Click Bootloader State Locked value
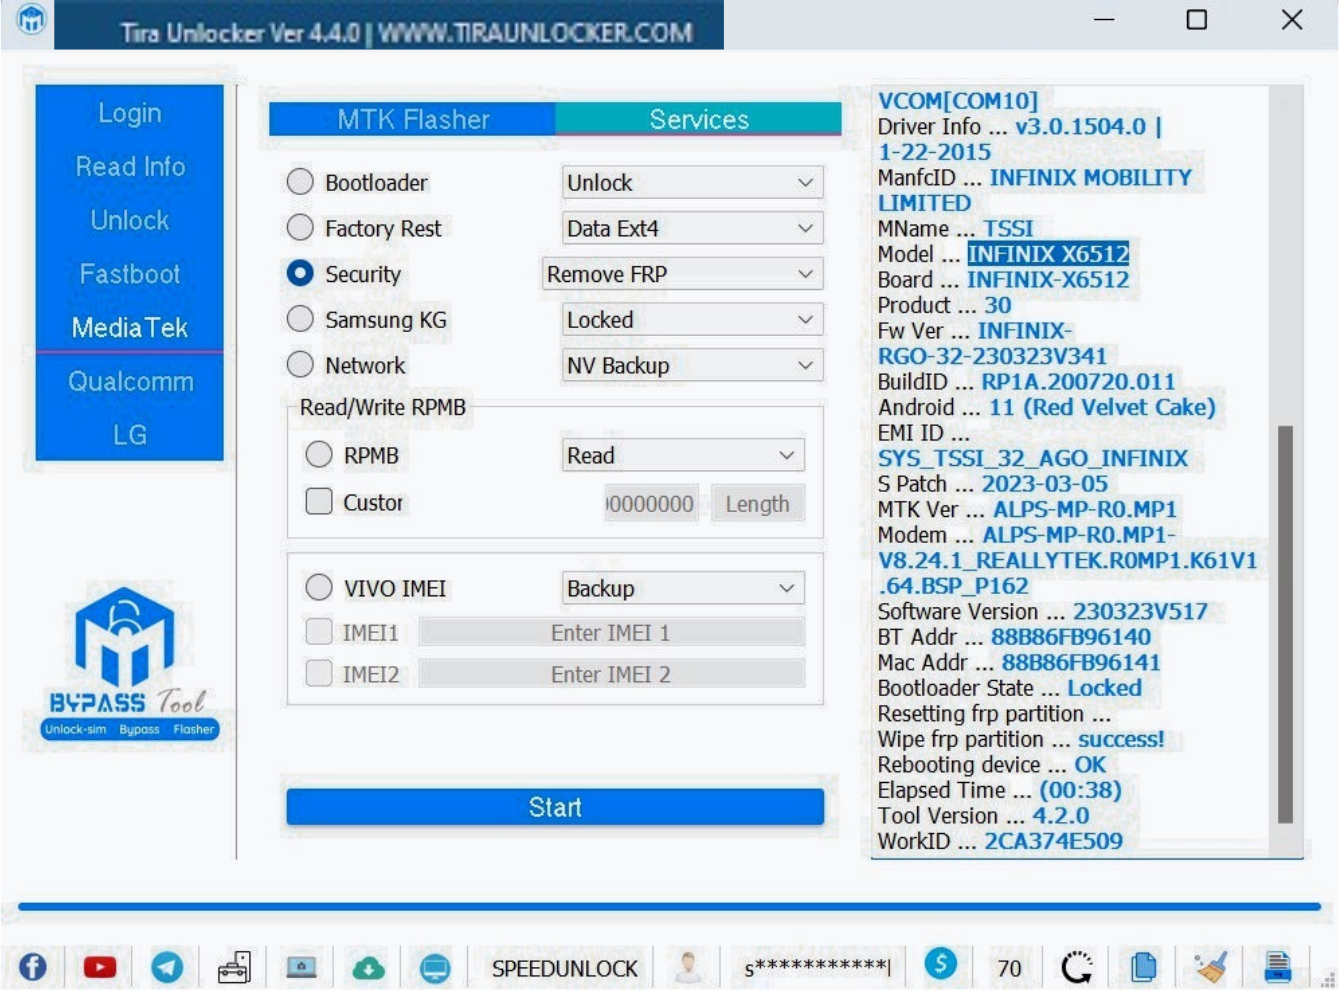Image resolution: width=1339 pixels, height=990 pixels. pyautogui.click(x=1104, y=688)
